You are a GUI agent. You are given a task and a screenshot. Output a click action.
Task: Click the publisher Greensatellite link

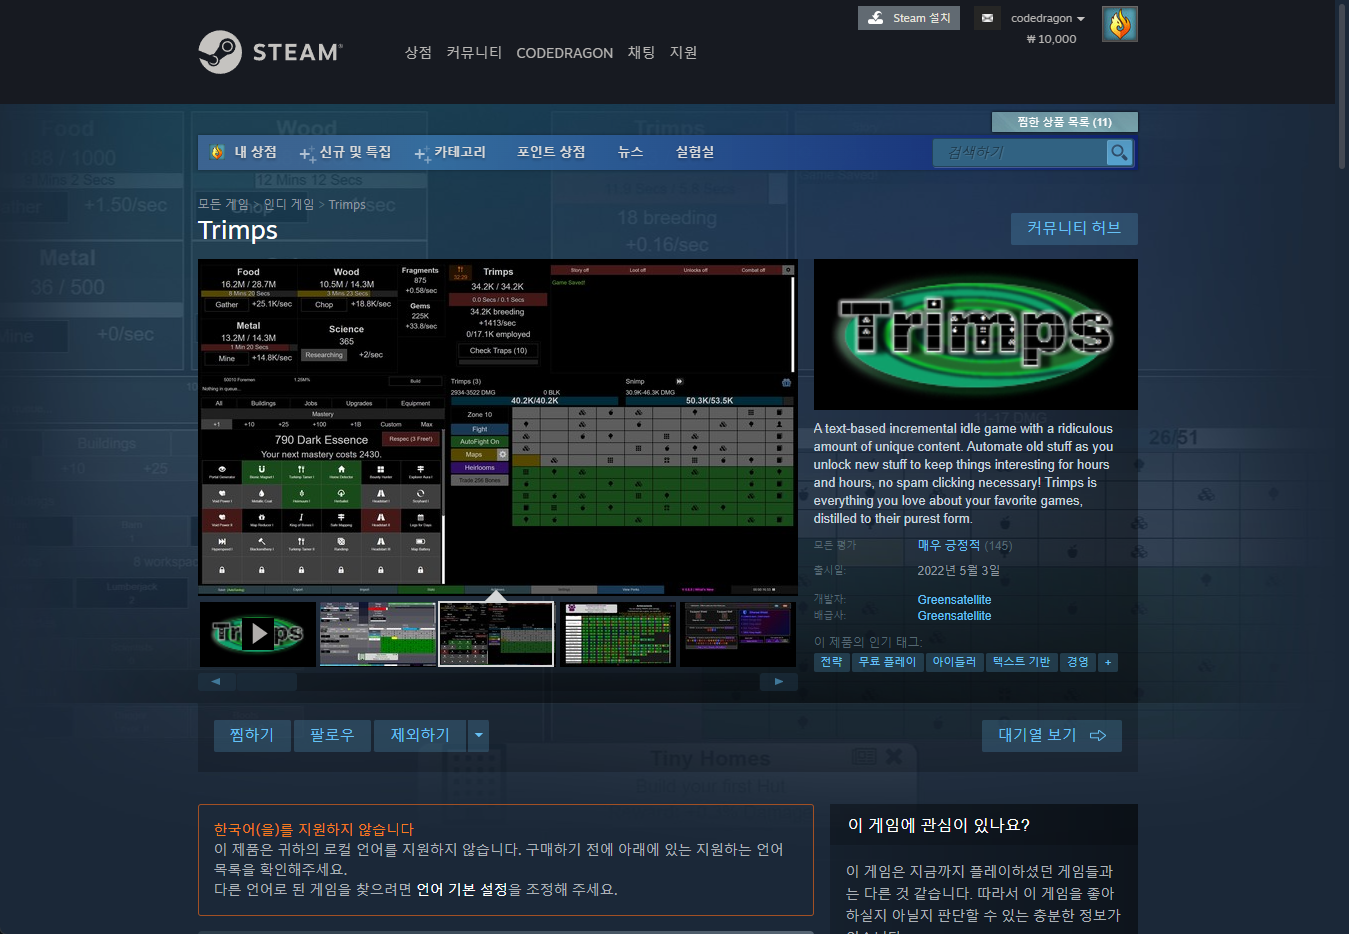point(954,616)
